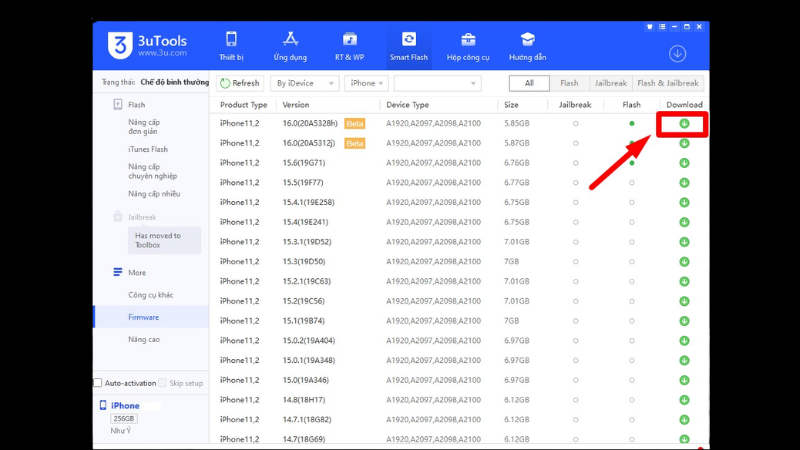This screenshot has width=800, height=450.
Task: Download firmware 15.3.1(19D52)
Action: (x=684, y=242)
